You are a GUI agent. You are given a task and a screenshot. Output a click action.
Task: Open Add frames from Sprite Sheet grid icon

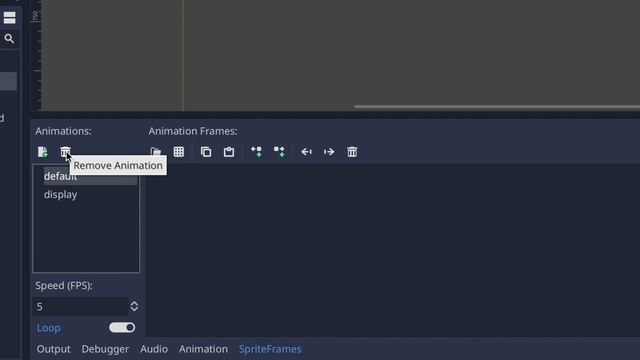[x=179, y=152]
